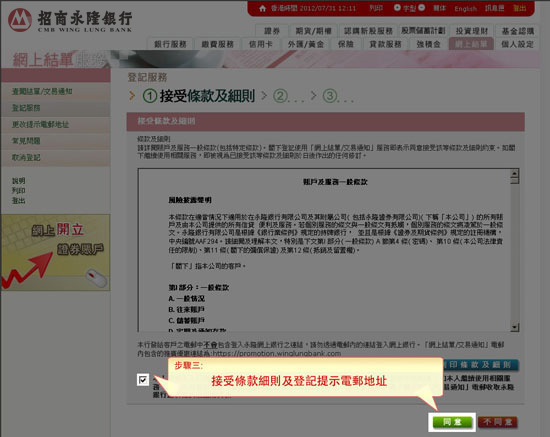Open the 信用卡 tab
Screen dimensions: 550x437
(x=261, y=44)
